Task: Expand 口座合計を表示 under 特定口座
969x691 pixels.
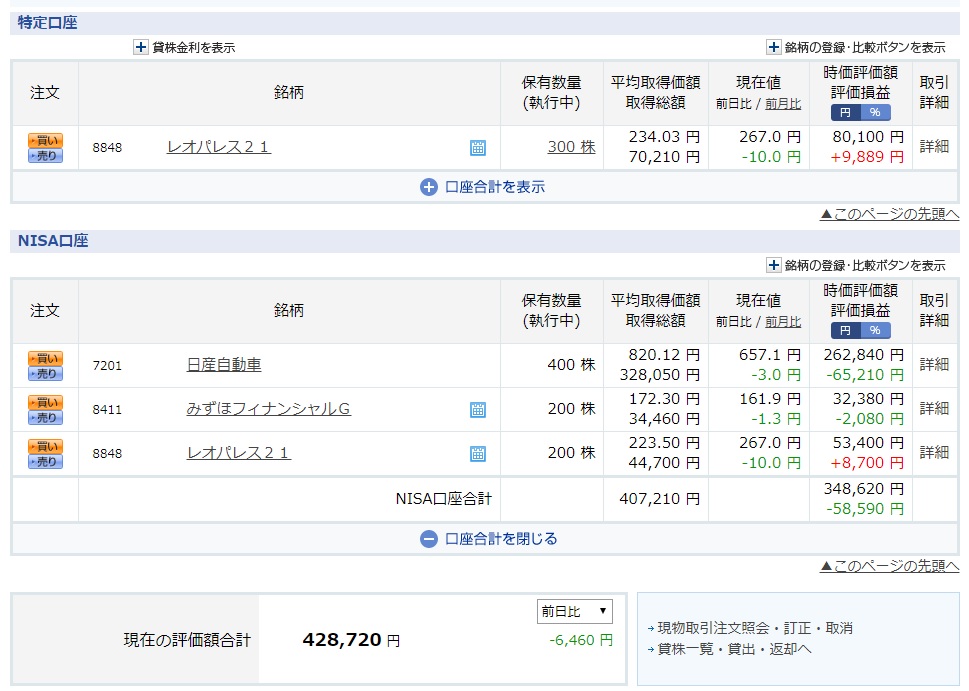Action: tap(483, 187)
